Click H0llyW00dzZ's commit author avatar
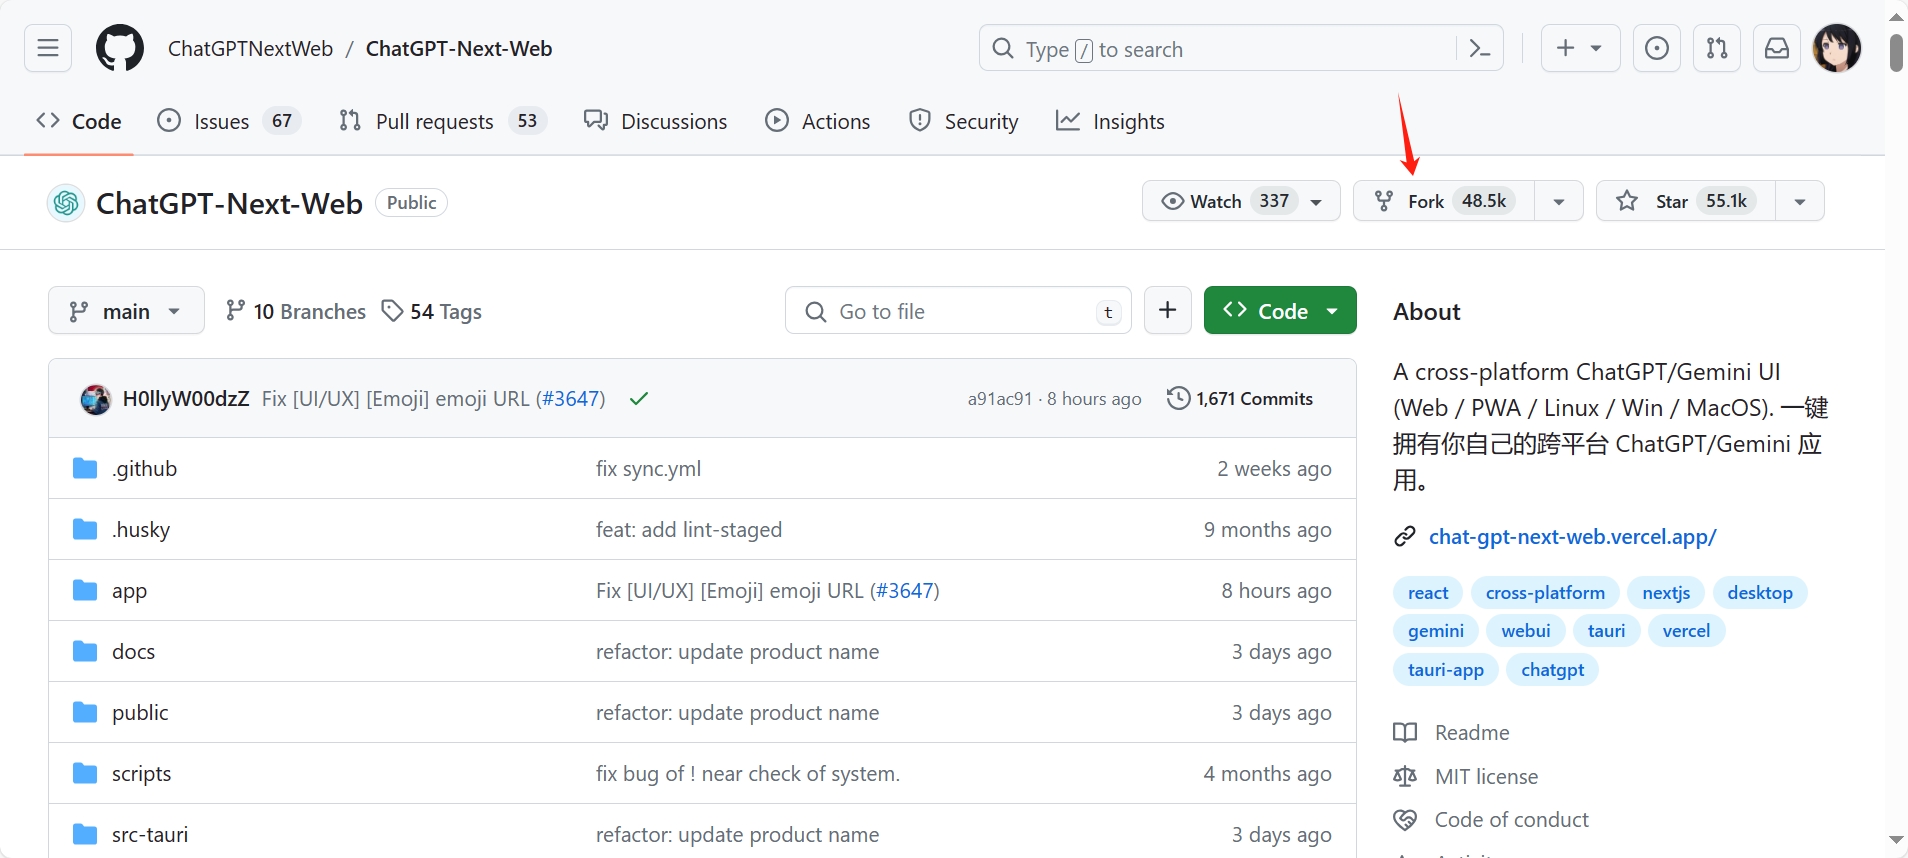Screen dimensions: 1908x858 [96, 399]
